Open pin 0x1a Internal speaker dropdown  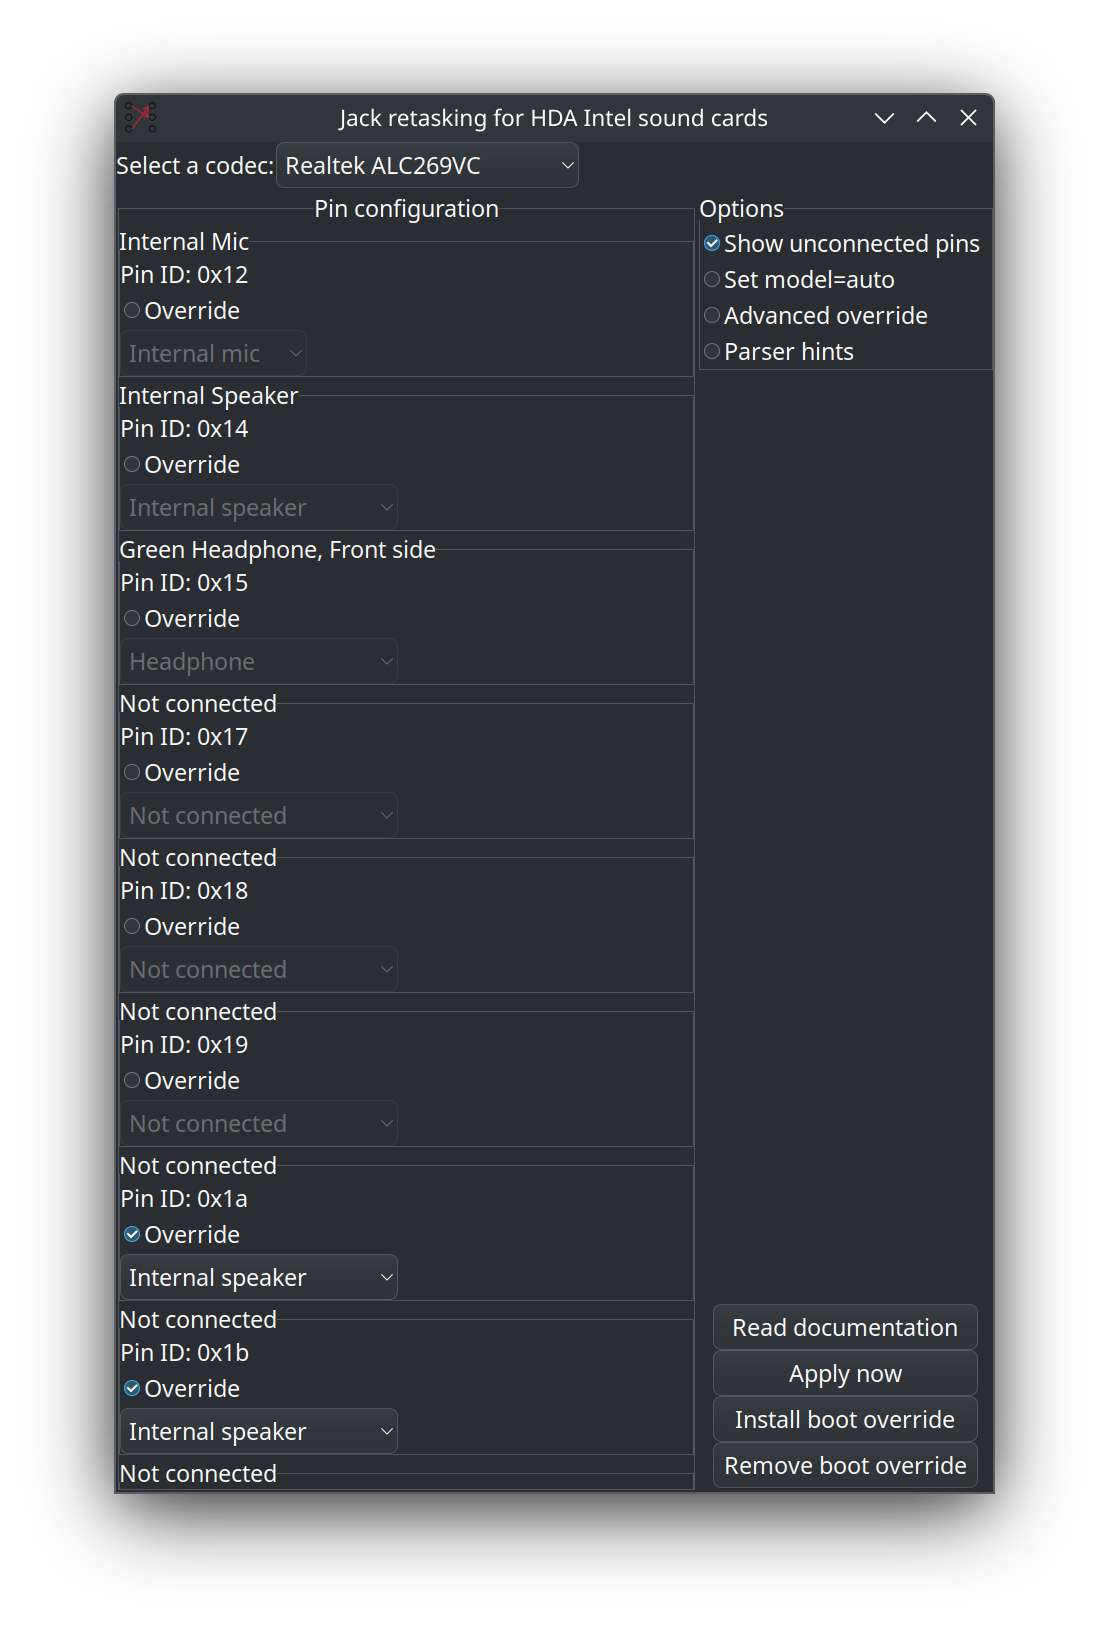tap(258, 1276)
